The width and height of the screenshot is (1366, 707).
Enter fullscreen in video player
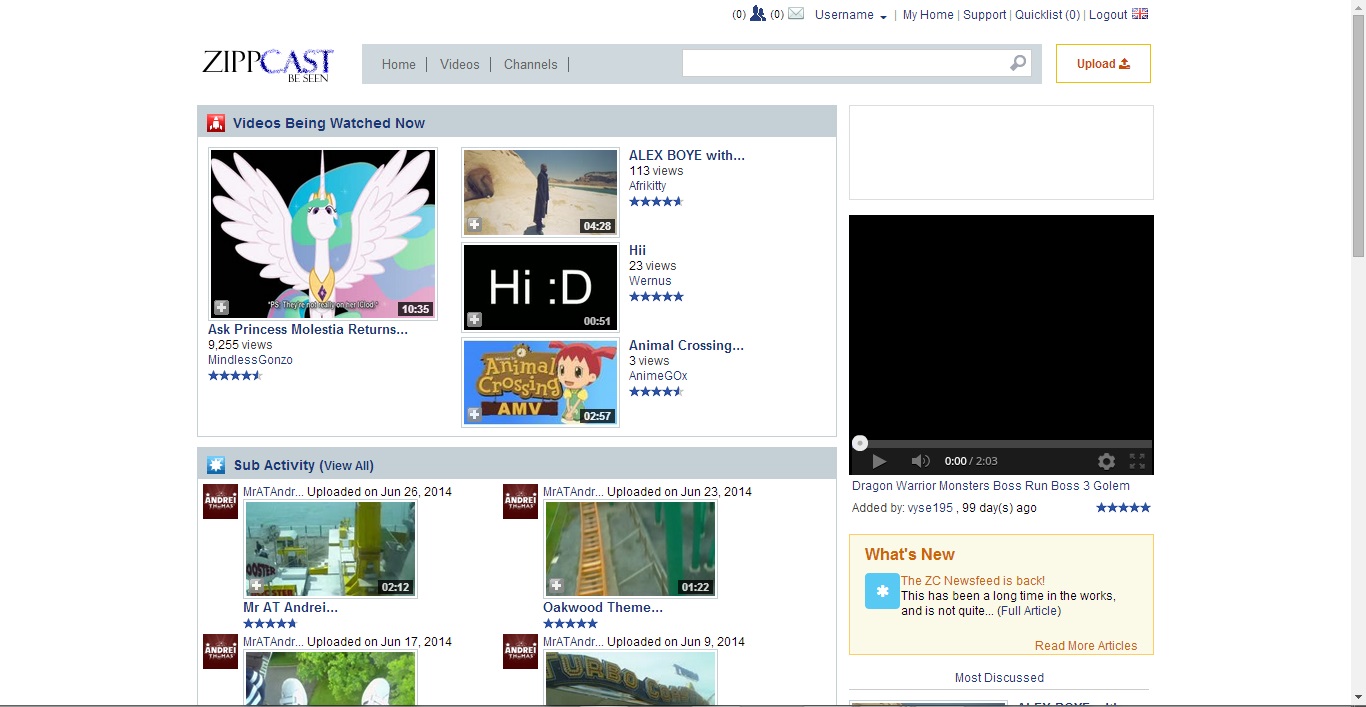point(1137,461)
